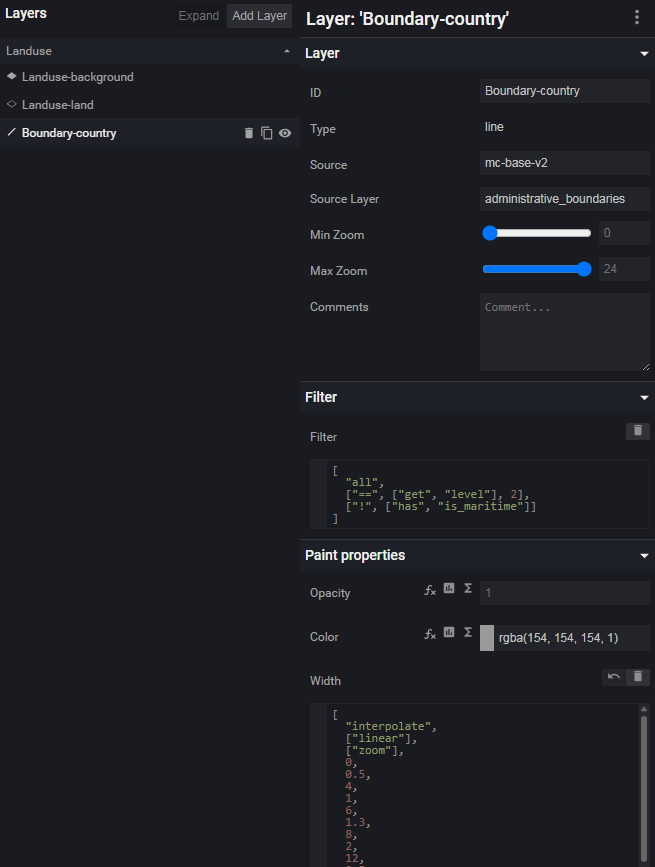Click the Opacity fx zoom function icon
The width and height of the screenshot is (655, 867).
(430, 590)
